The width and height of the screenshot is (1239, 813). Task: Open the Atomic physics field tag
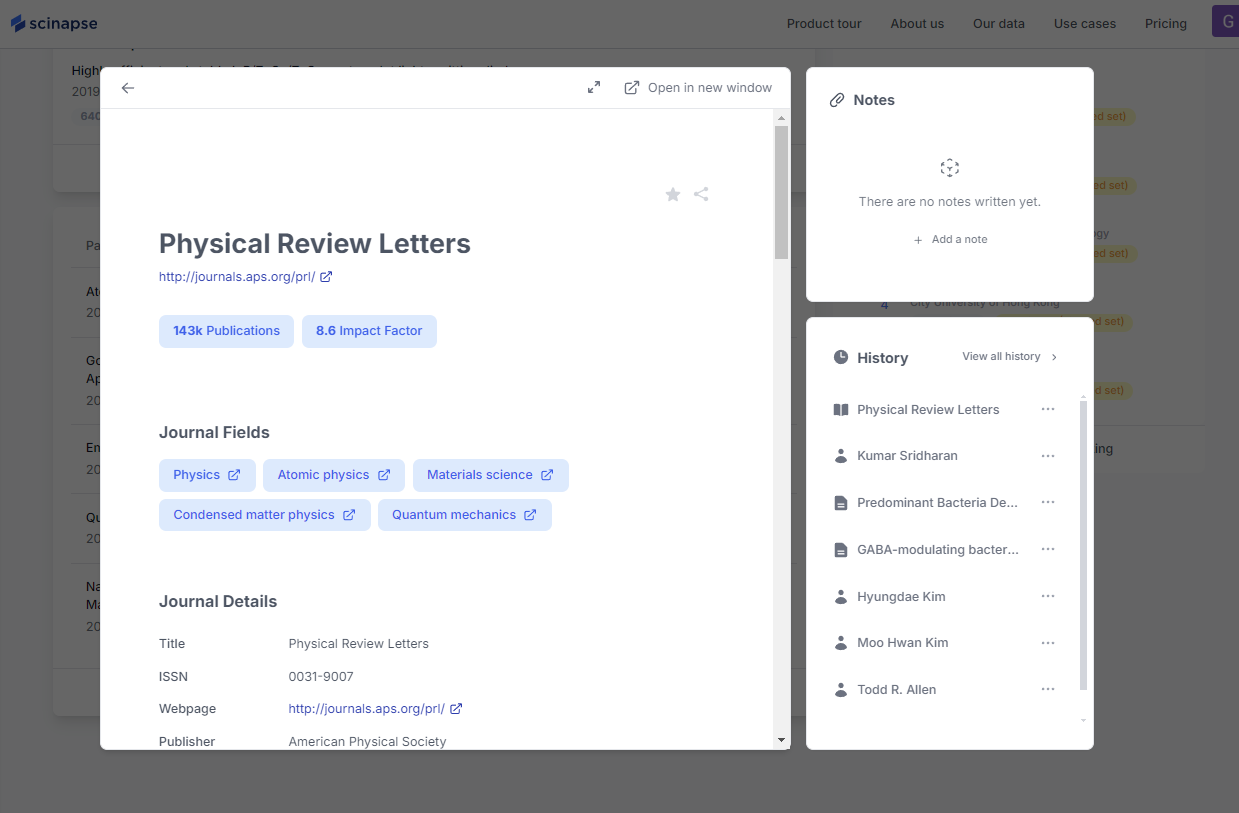coord(334,475)
